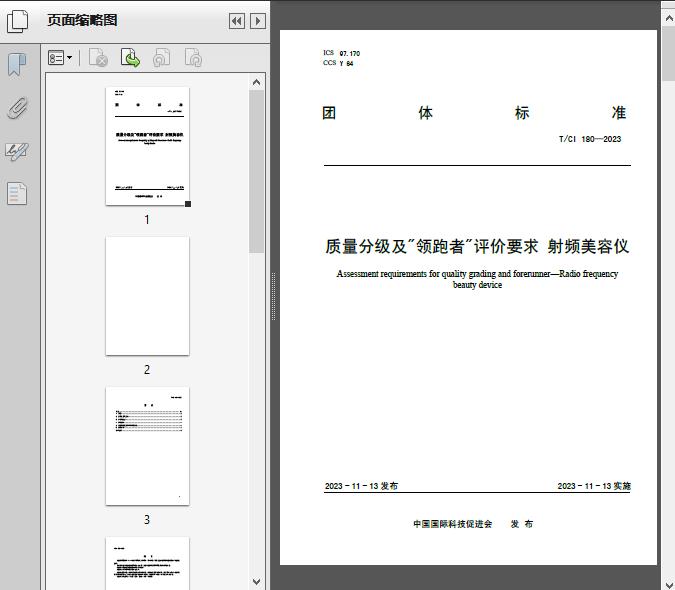
Task: Click the English subtitle Assessment requirements text
Action: (477, 279)
